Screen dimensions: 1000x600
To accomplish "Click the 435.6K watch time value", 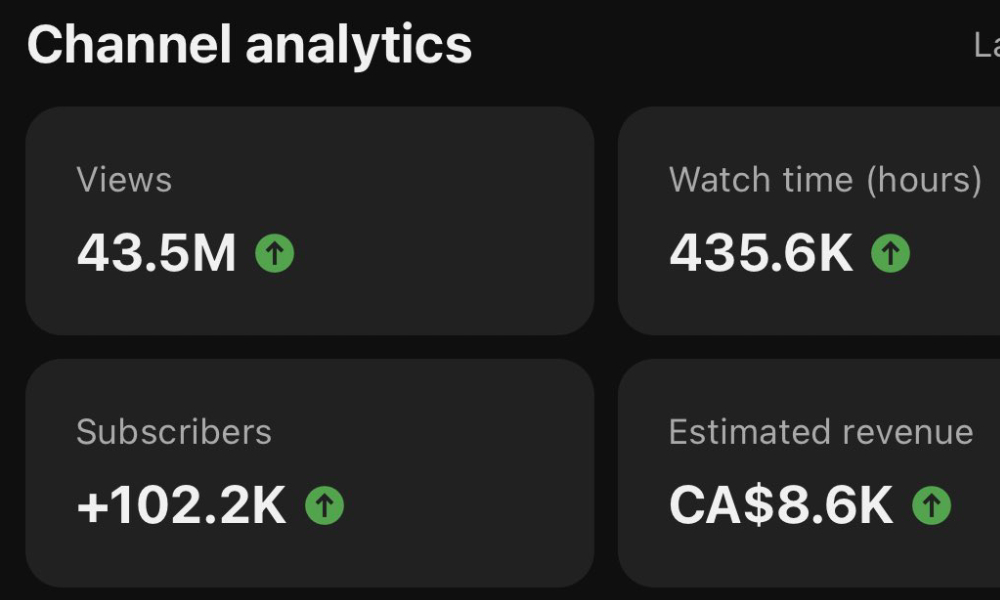I will point(760,254).
